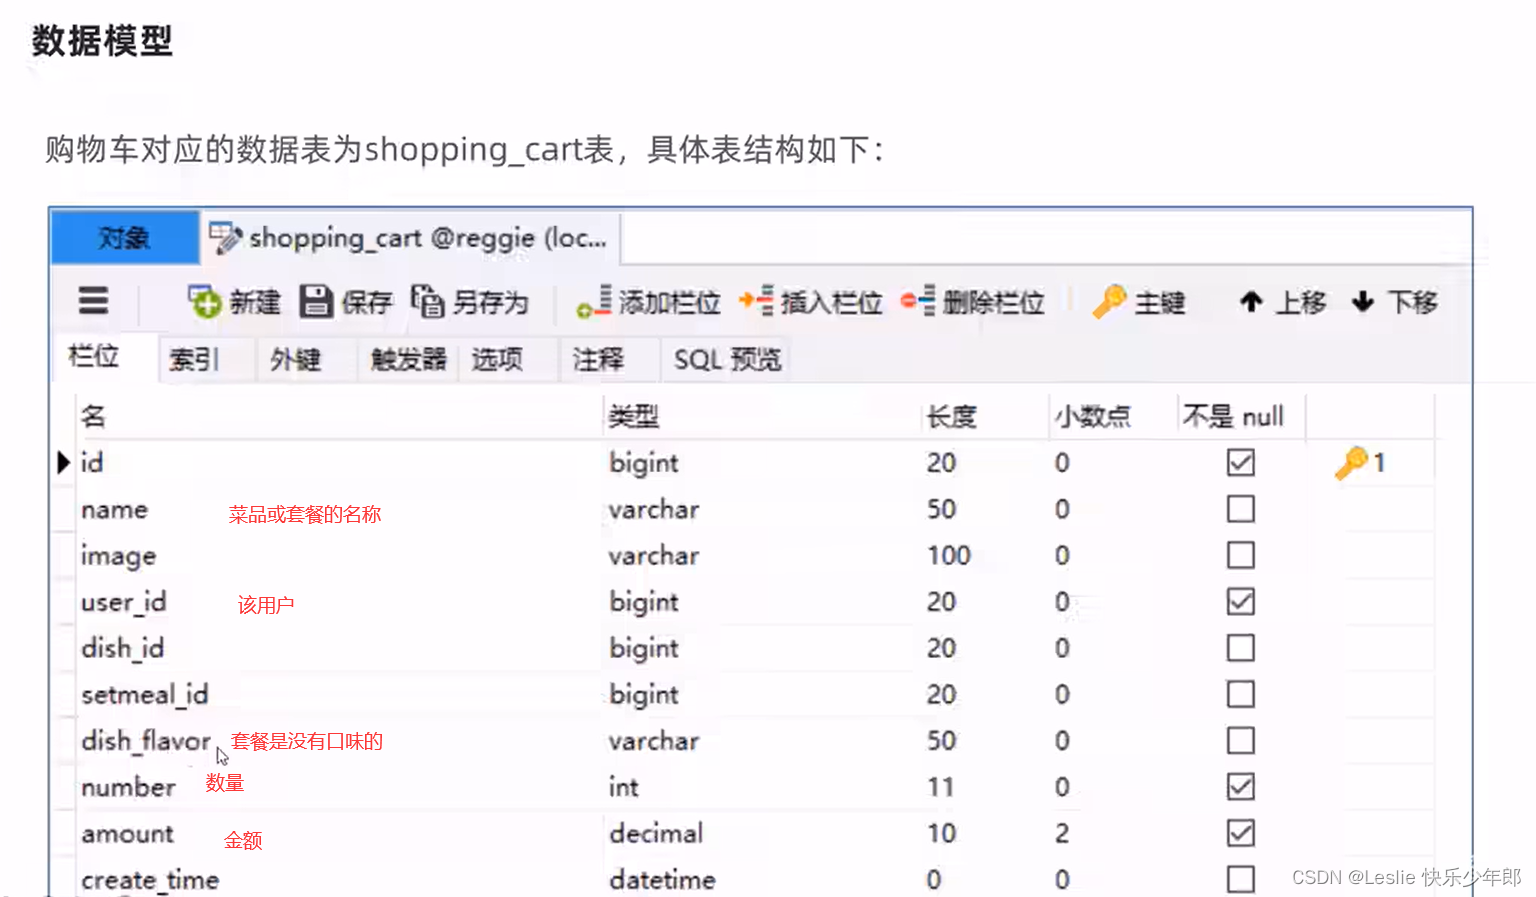Viewport: 1536px width, 897px height.
Task: Select the 对象 (Objects) tab
Action: coord(125,238)
